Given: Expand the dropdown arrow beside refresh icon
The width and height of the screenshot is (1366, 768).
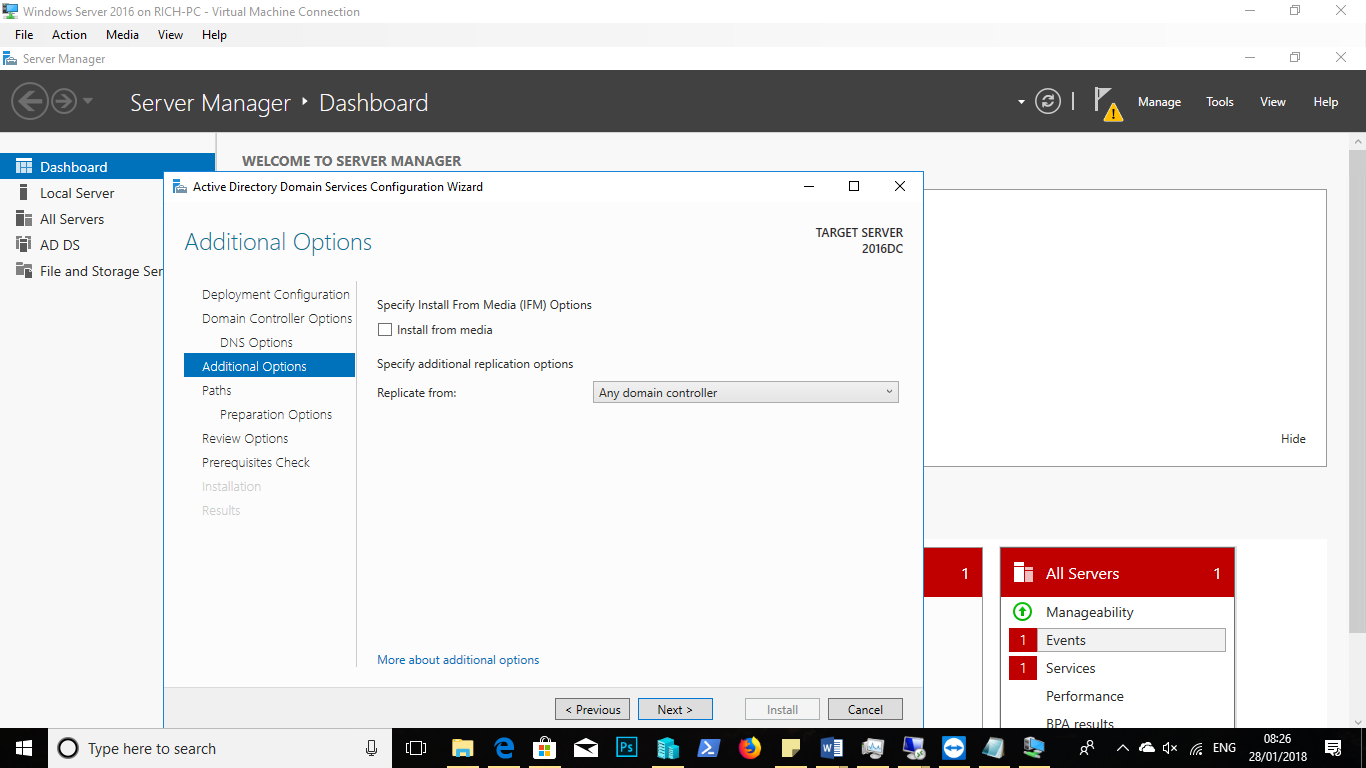Looking at the screenshot, I should click(1021, 102).
